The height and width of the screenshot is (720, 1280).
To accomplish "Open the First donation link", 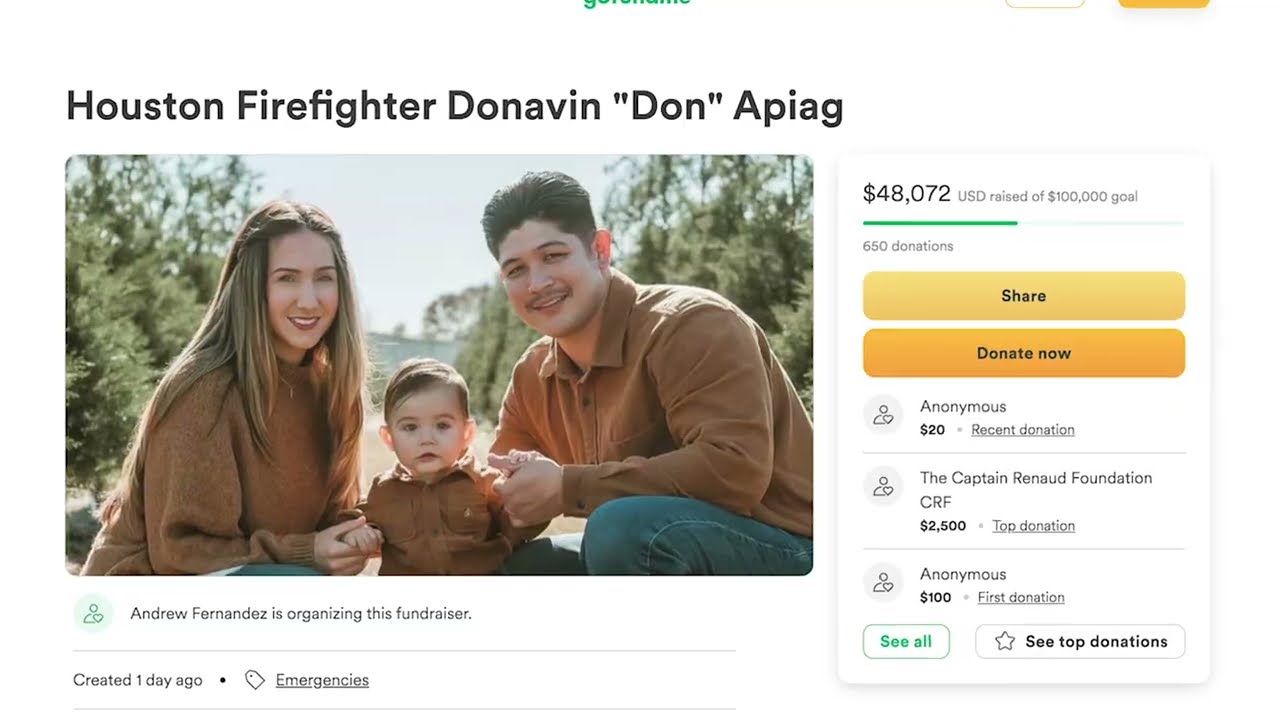I will 1021,598.
